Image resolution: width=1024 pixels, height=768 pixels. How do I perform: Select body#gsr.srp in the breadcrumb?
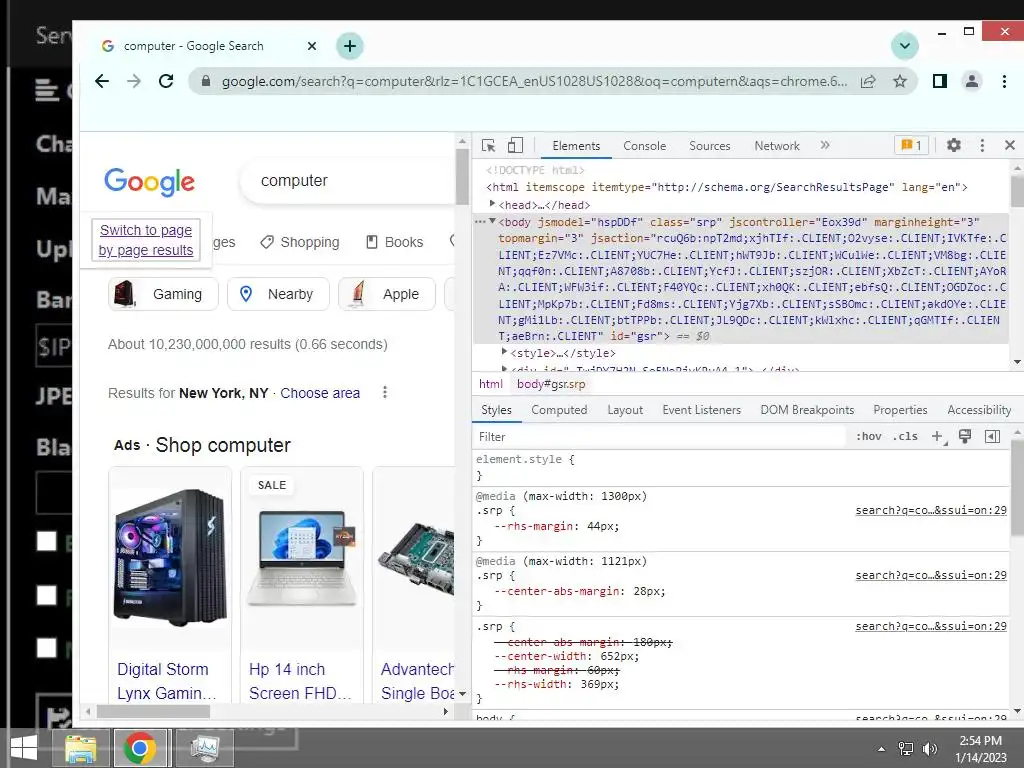point(551,384)
